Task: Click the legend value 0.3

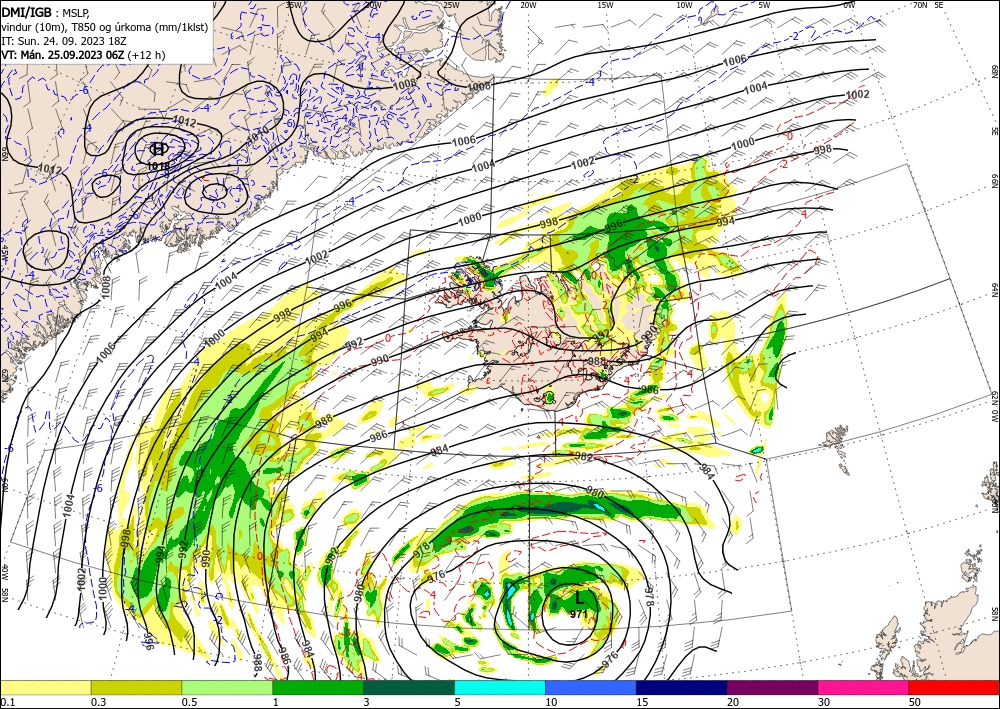Action: click(x=98, y=702)
